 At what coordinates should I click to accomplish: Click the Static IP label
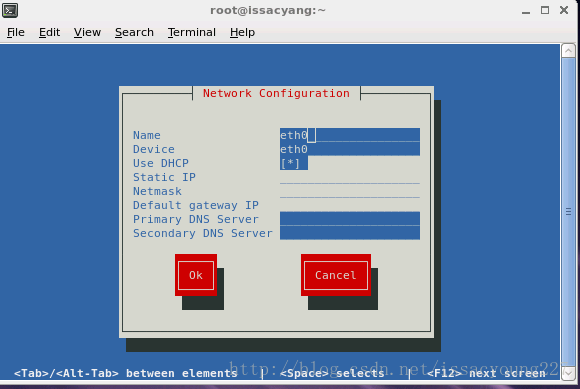(x=164, y=177)
